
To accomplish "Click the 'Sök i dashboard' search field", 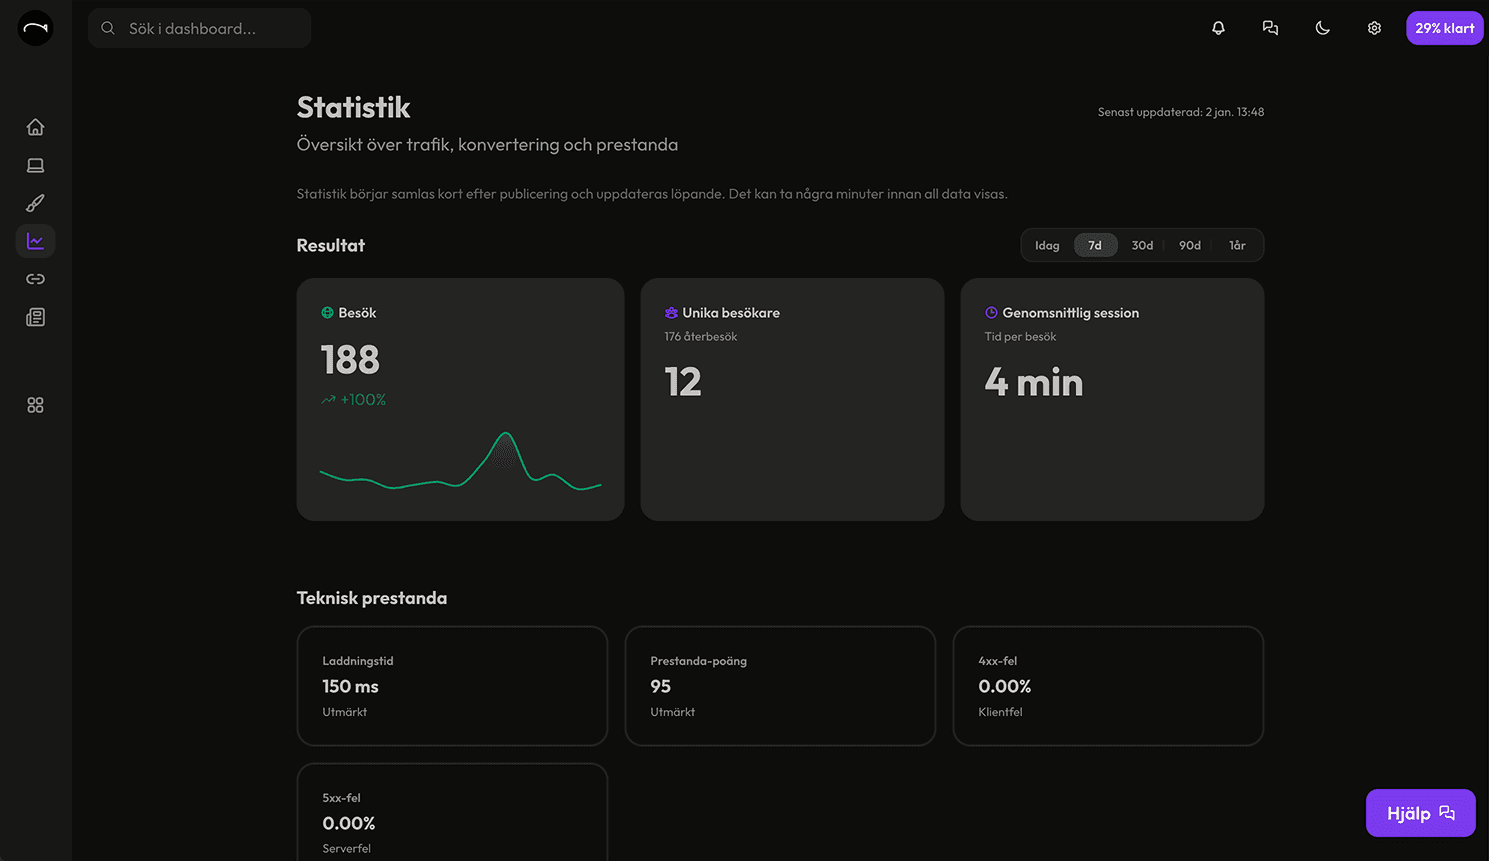I will click(x=199, y=28).
